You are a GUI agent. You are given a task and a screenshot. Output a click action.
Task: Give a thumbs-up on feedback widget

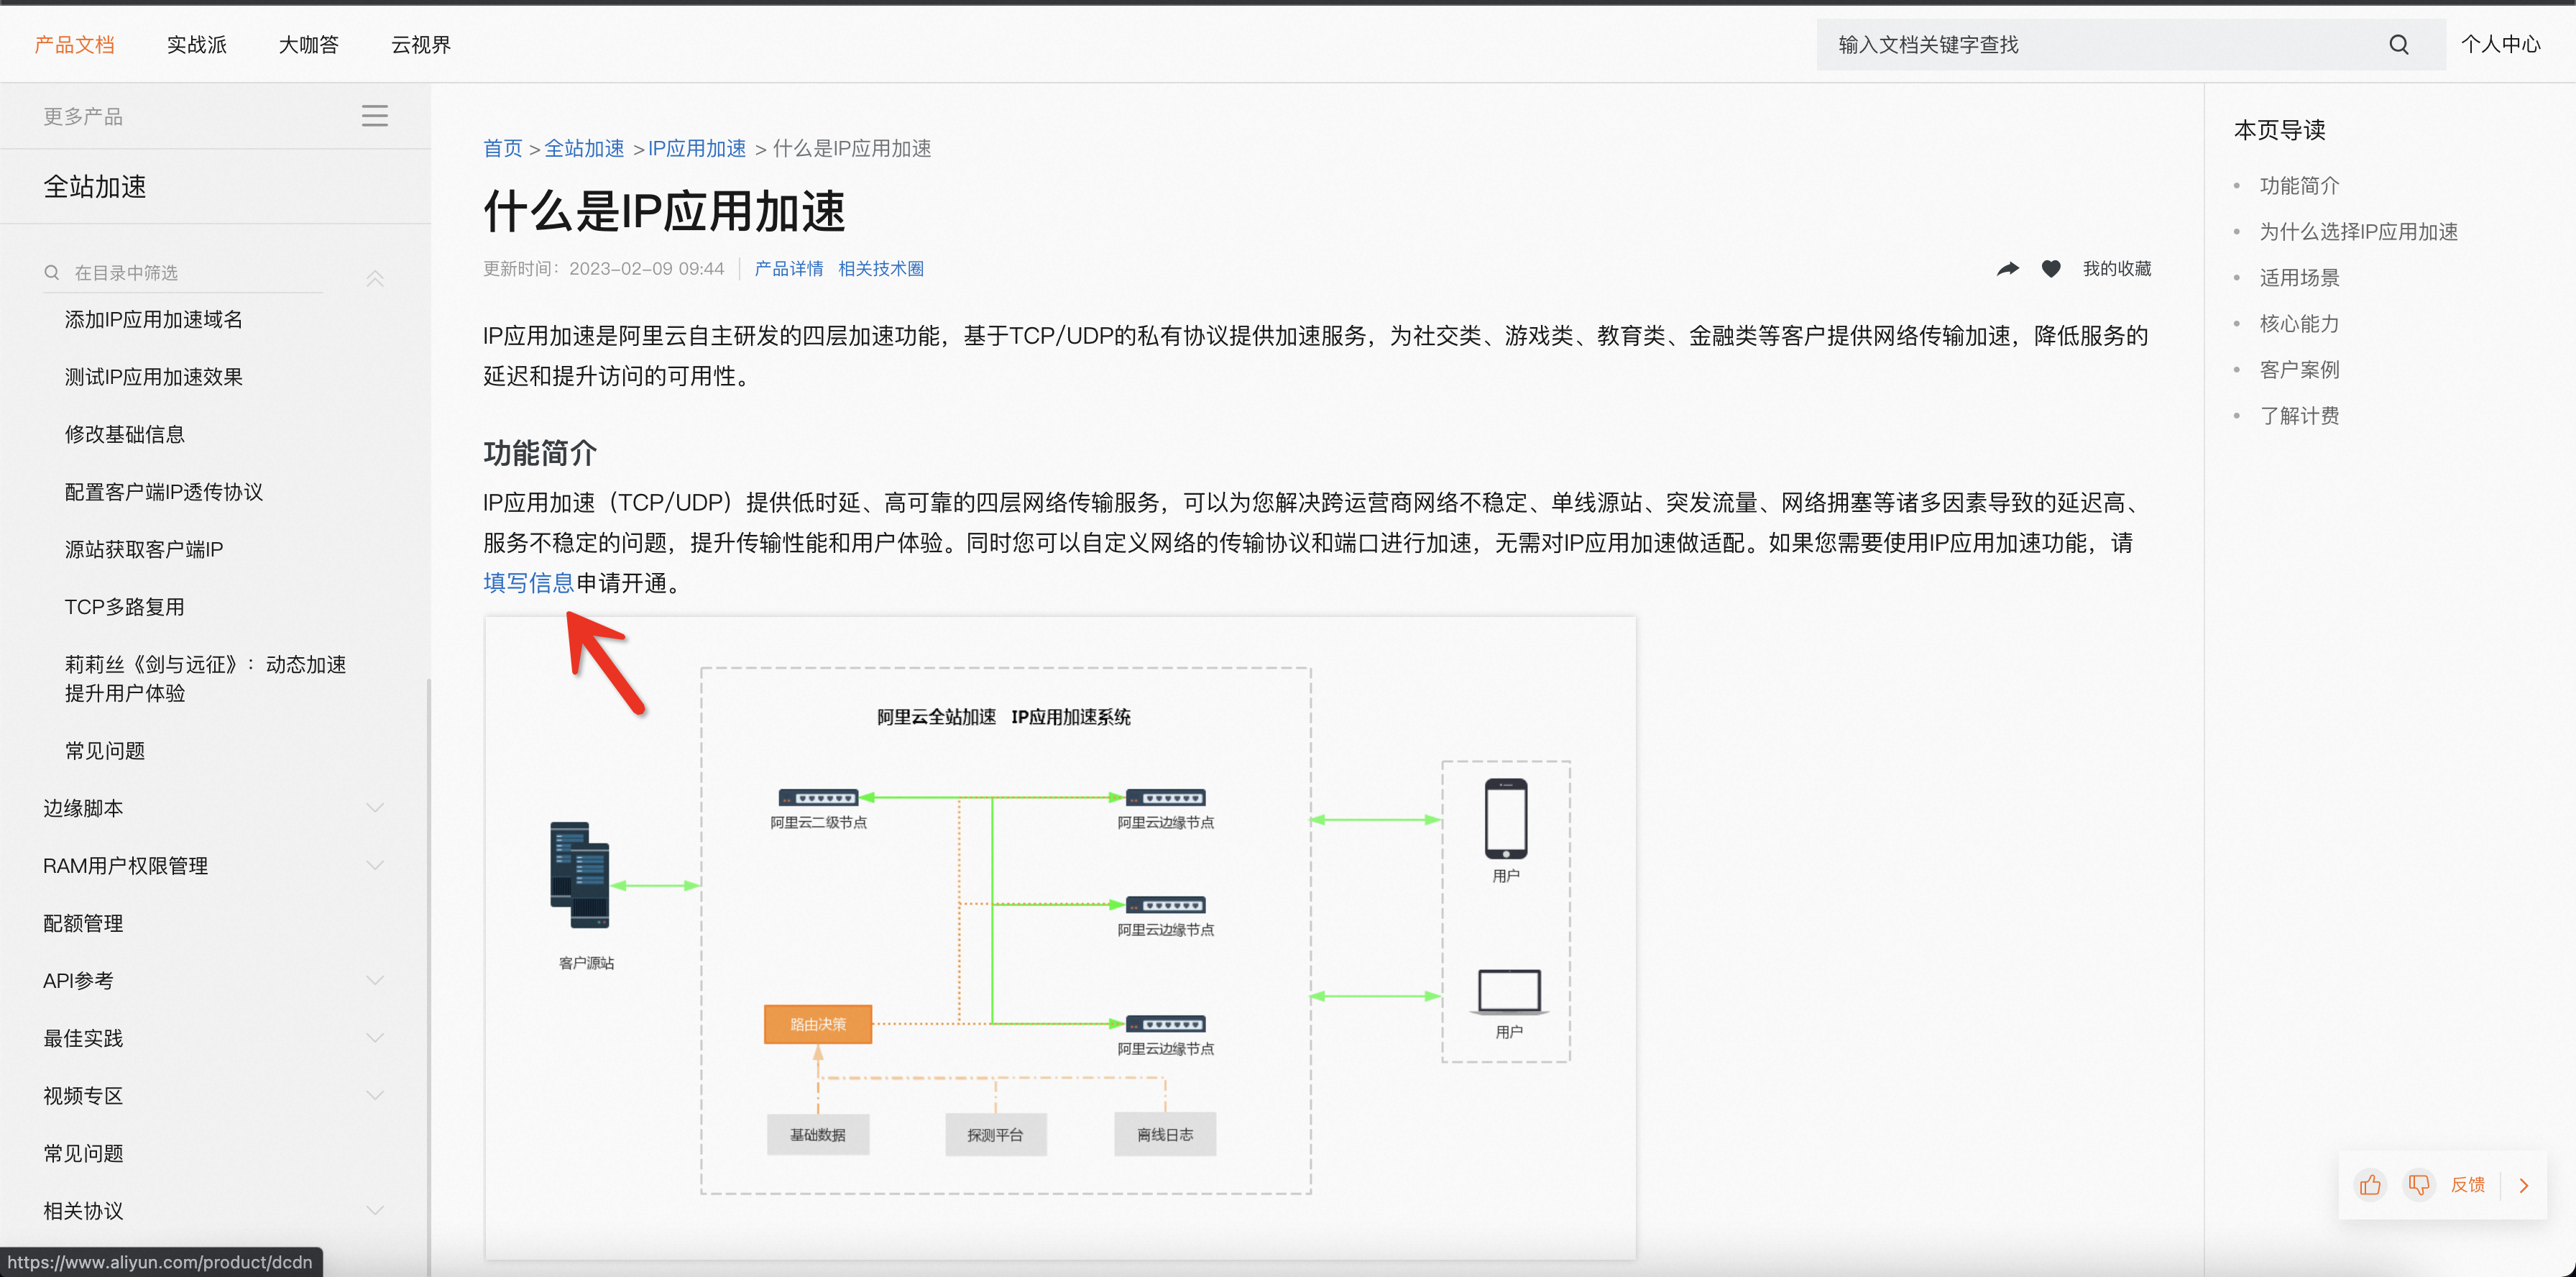point(2370,1185)
